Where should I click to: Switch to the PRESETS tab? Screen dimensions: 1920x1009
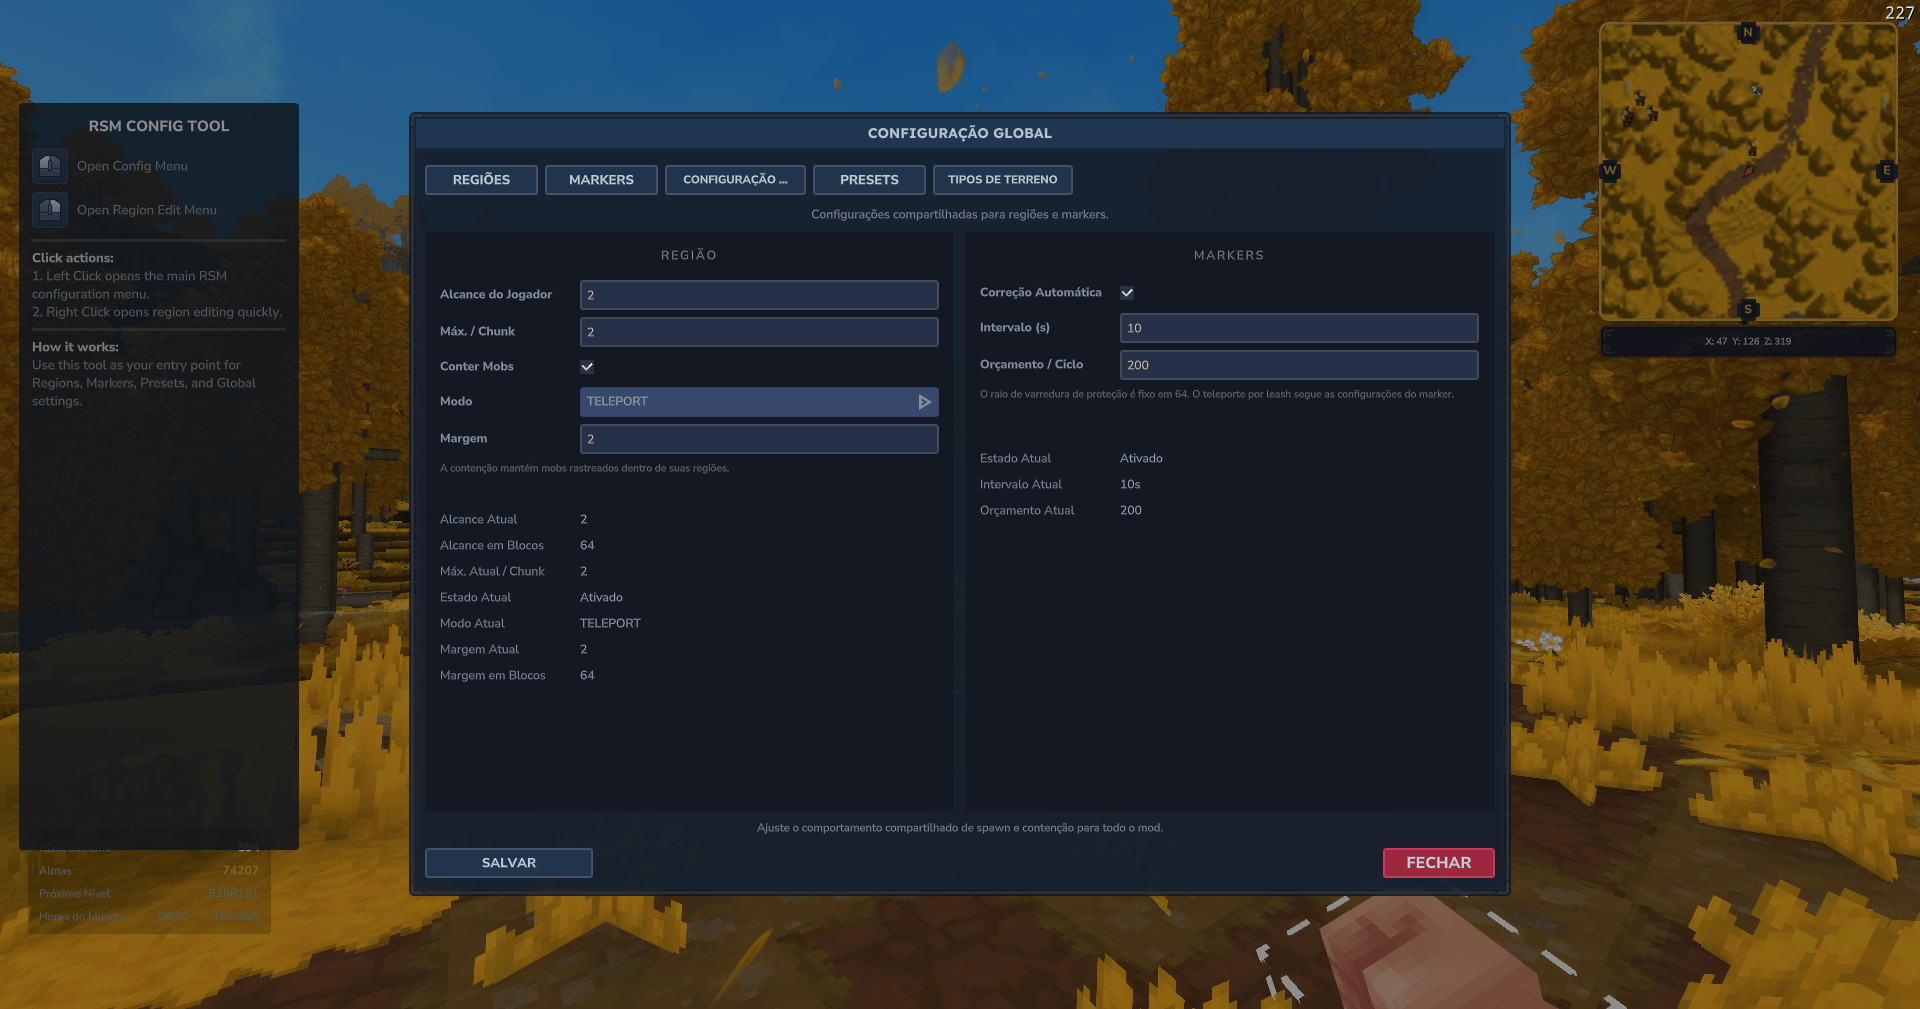[869, 180]
